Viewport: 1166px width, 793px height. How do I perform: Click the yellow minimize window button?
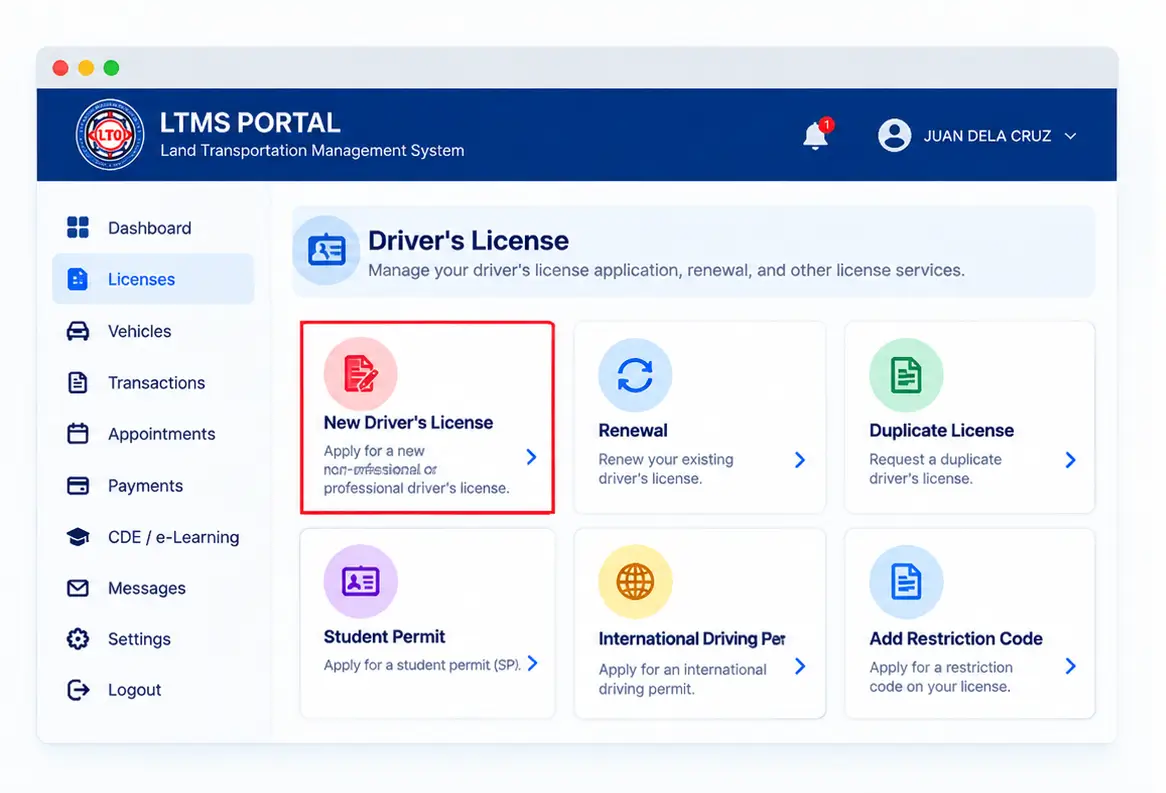pyautogui.click(x=86, y=68)
